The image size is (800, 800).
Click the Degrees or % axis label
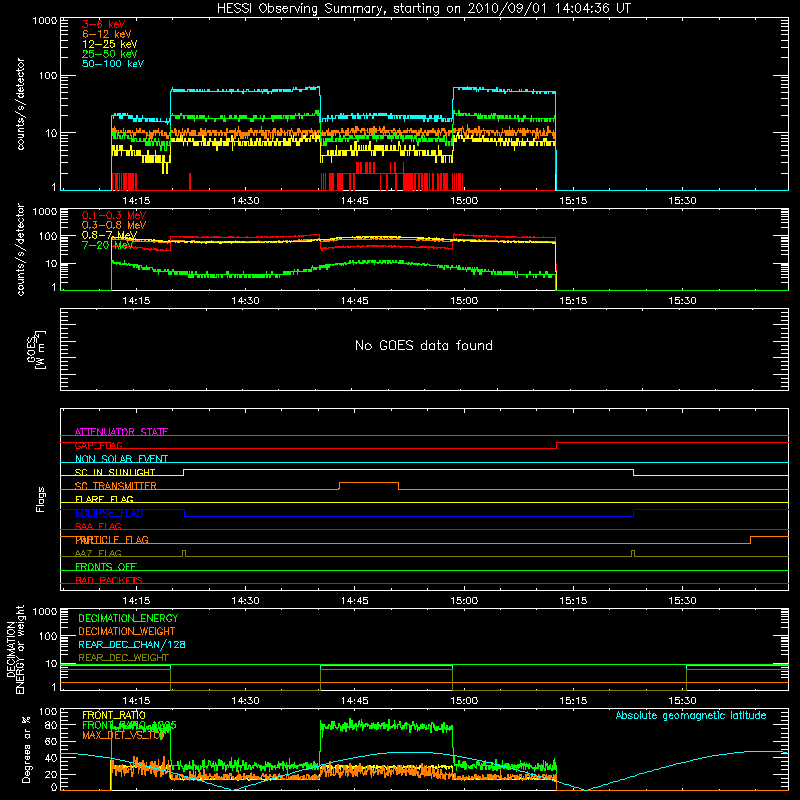26,749
